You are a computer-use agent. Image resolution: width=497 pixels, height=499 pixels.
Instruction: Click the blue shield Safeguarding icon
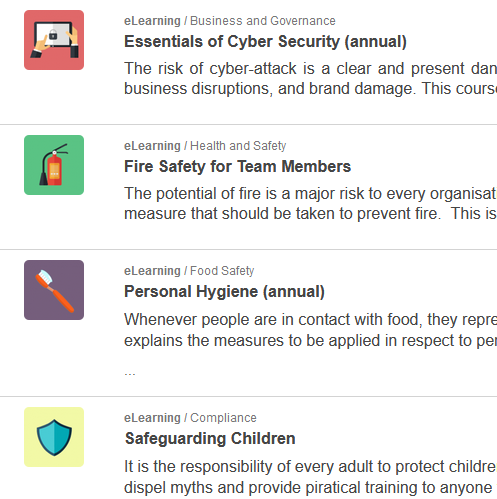click(x=54, y=437)
